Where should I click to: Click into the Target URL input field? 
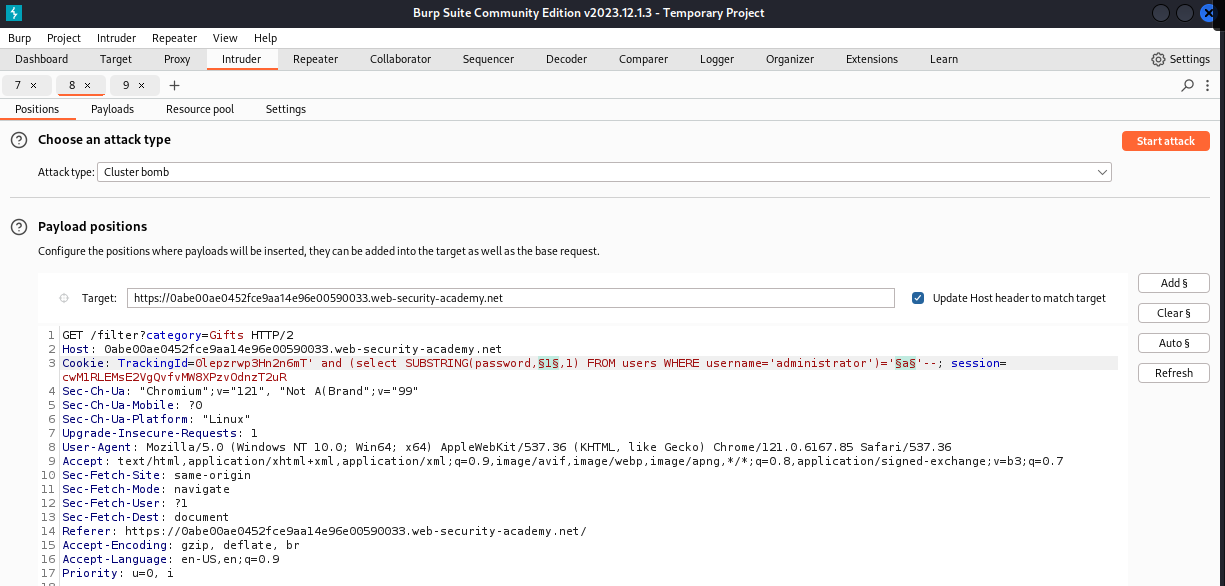tap(511, 298)
